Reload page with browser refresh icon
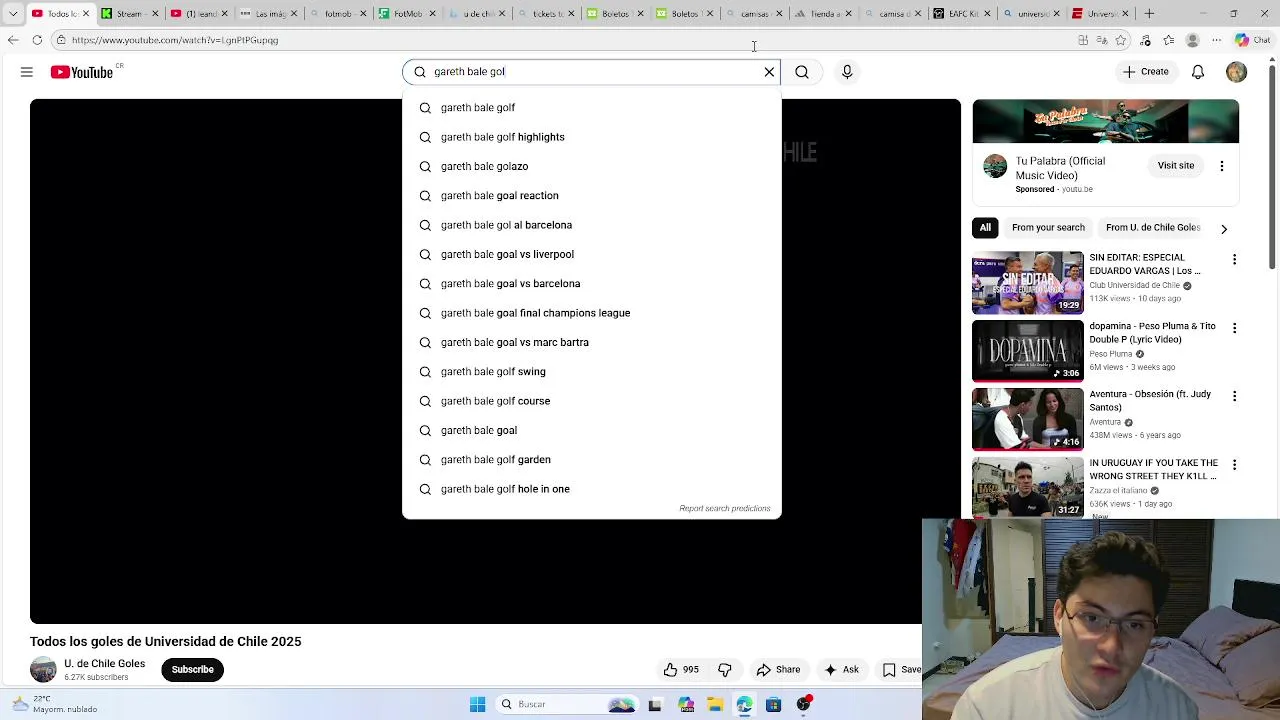 pos(37,40)
